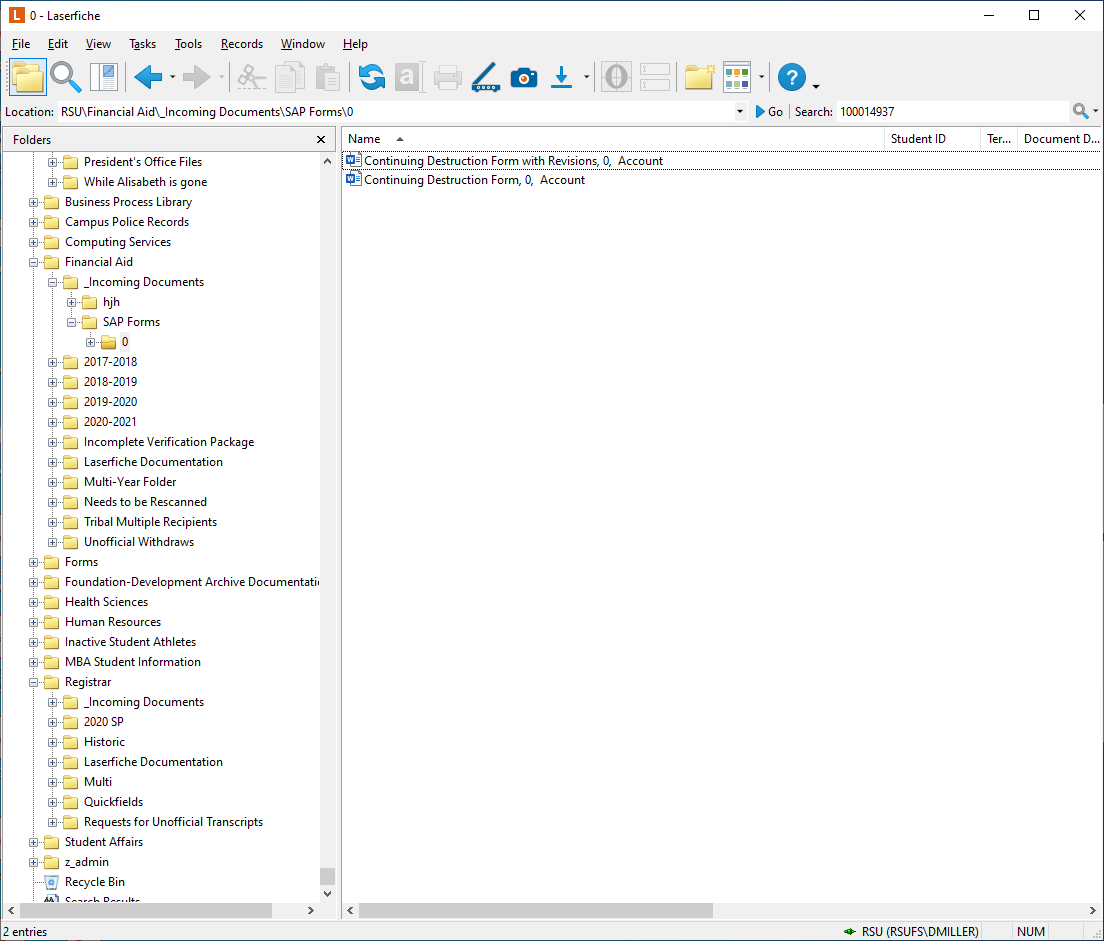Open the Tools menu
This screenshot has width=1104, height=941.
[x=188, y=44]
